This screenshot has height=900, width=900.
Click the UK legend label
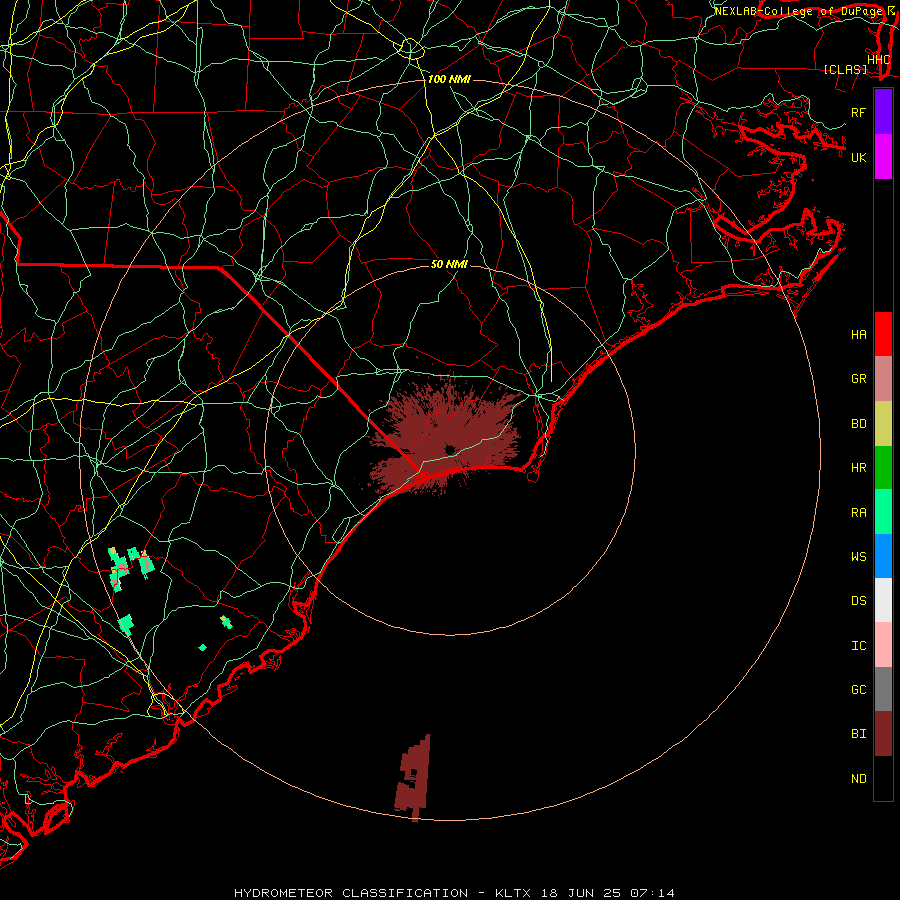tap(859, 157)
